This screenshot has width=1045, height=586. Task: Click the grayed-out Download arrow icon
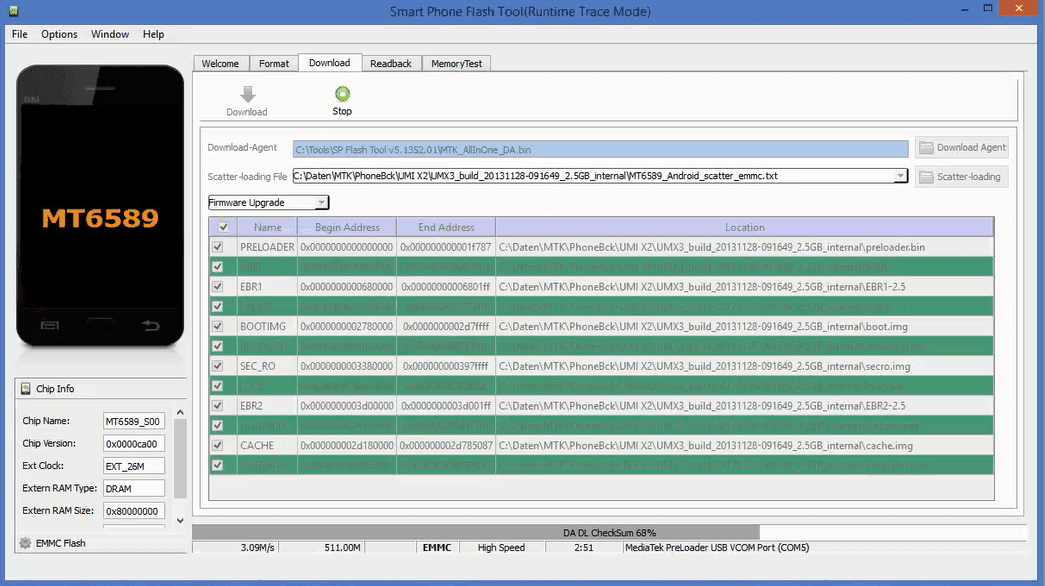[x=247, y=94]
